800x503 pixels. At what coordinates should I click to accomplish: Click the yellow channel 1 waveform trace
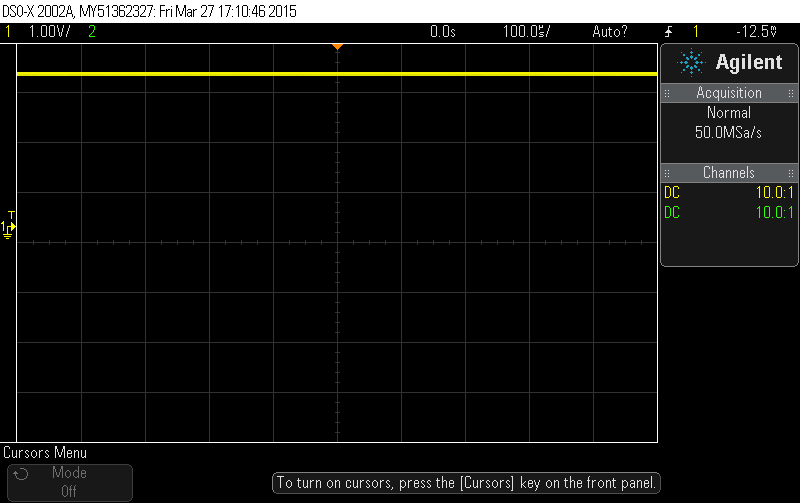pos(337,74)
